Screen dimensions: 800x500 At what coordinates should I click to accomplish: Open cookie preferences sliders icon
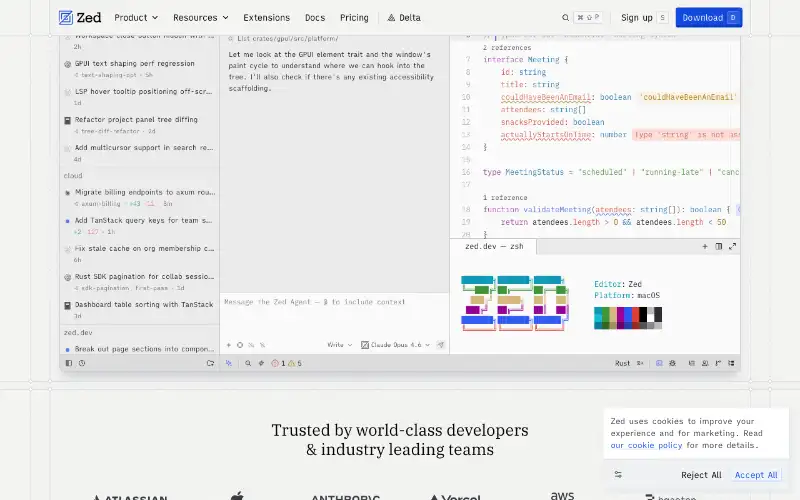pos(618,474)
